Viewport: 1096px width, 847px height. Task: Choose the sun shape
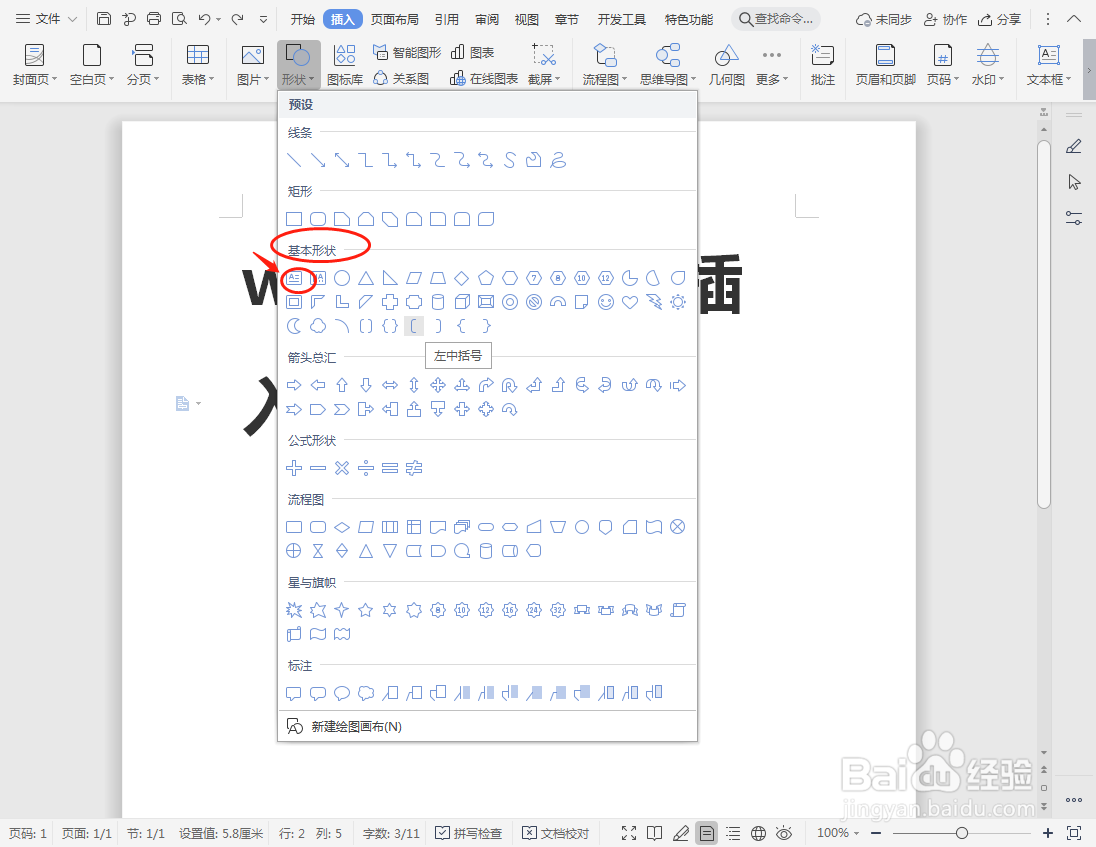click(x=677, y=302)
